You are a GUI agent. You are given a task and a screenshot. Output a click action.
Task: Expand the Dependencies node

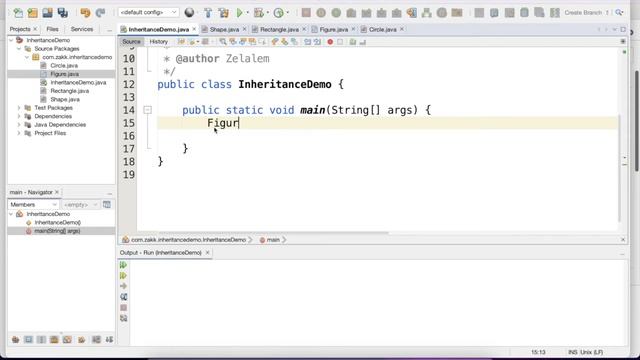point(19,116)
